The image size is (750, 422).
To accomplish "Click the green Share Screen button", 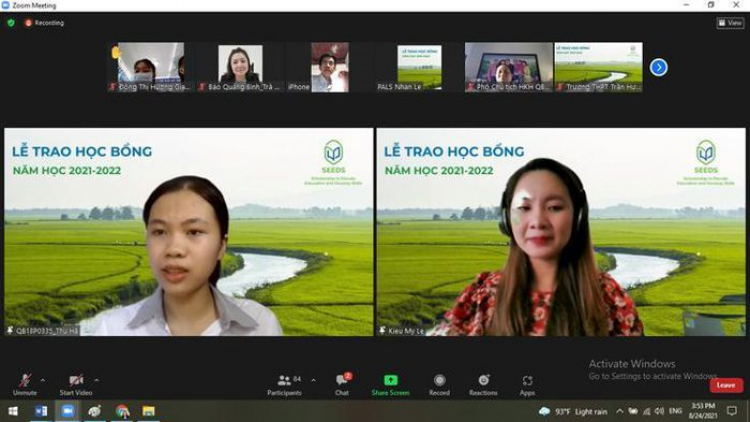I will click(390, 385).
